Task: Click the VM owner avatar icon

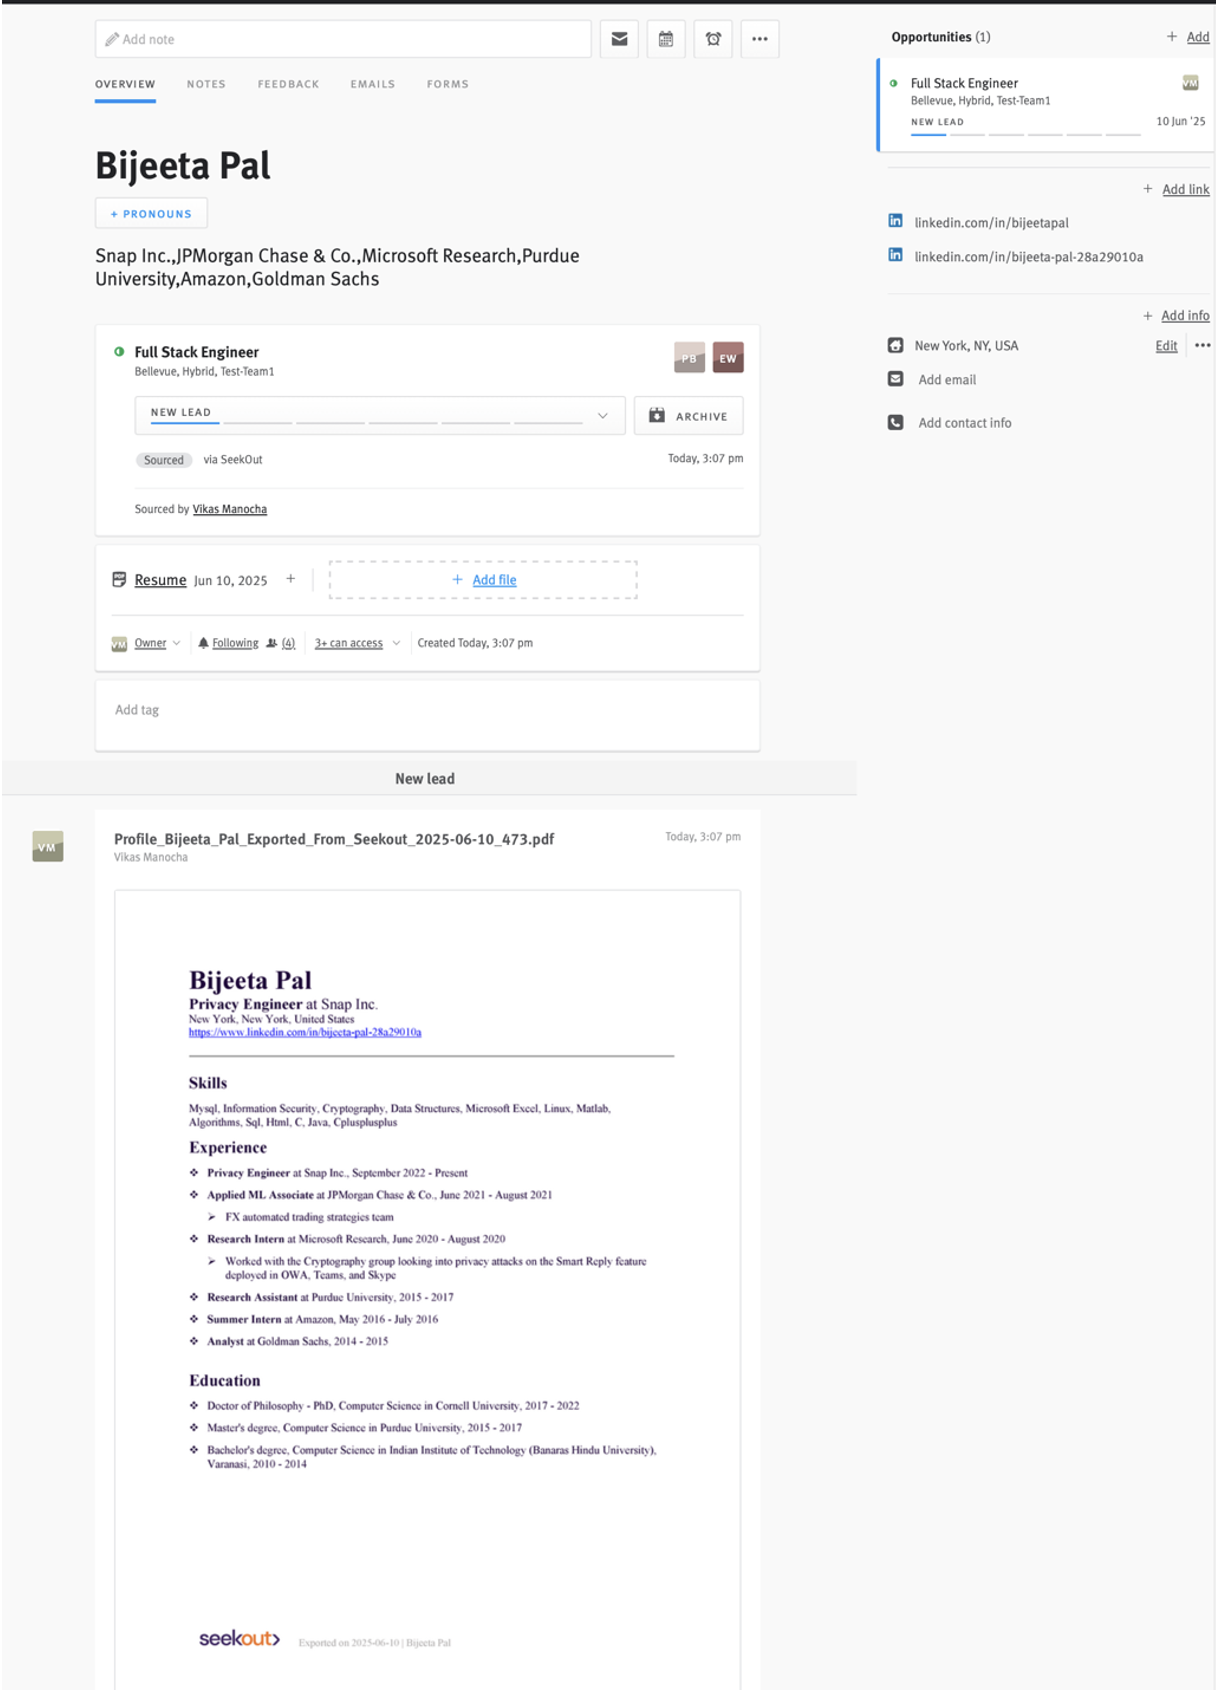Action: (119, 644)
